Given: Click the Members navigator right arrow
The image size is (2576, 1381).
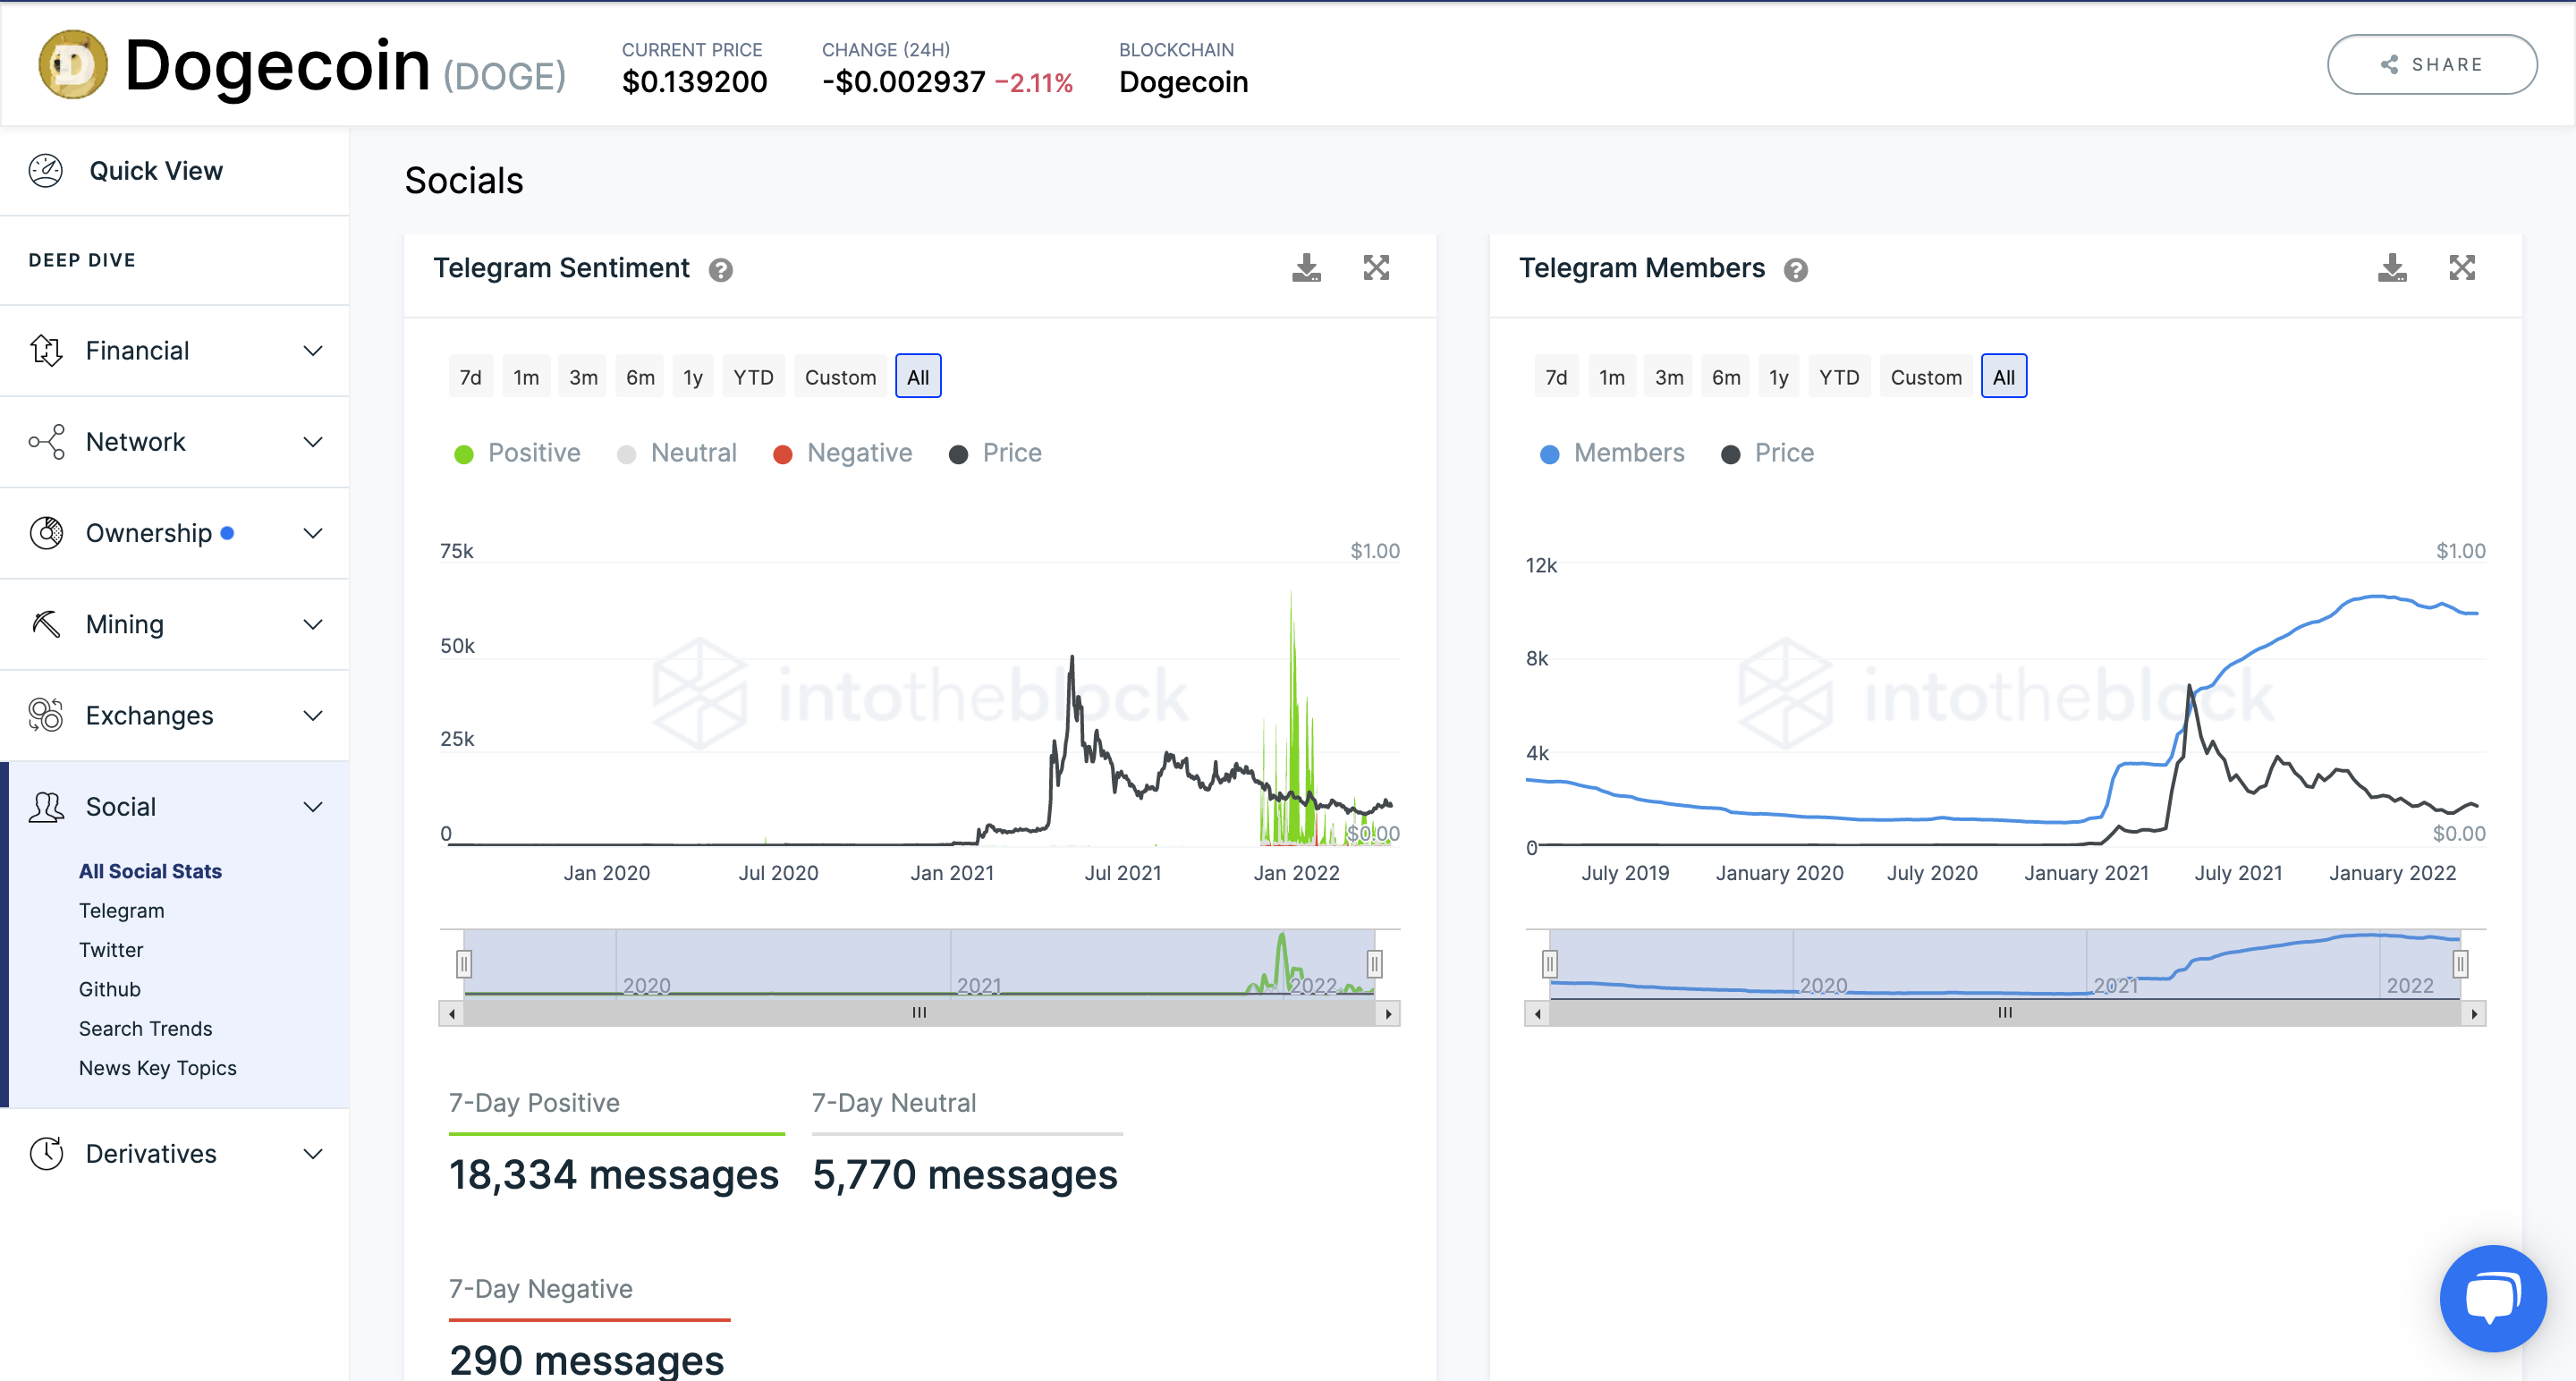Looking at the screenshot, I should click(x=2474, y=1014).
